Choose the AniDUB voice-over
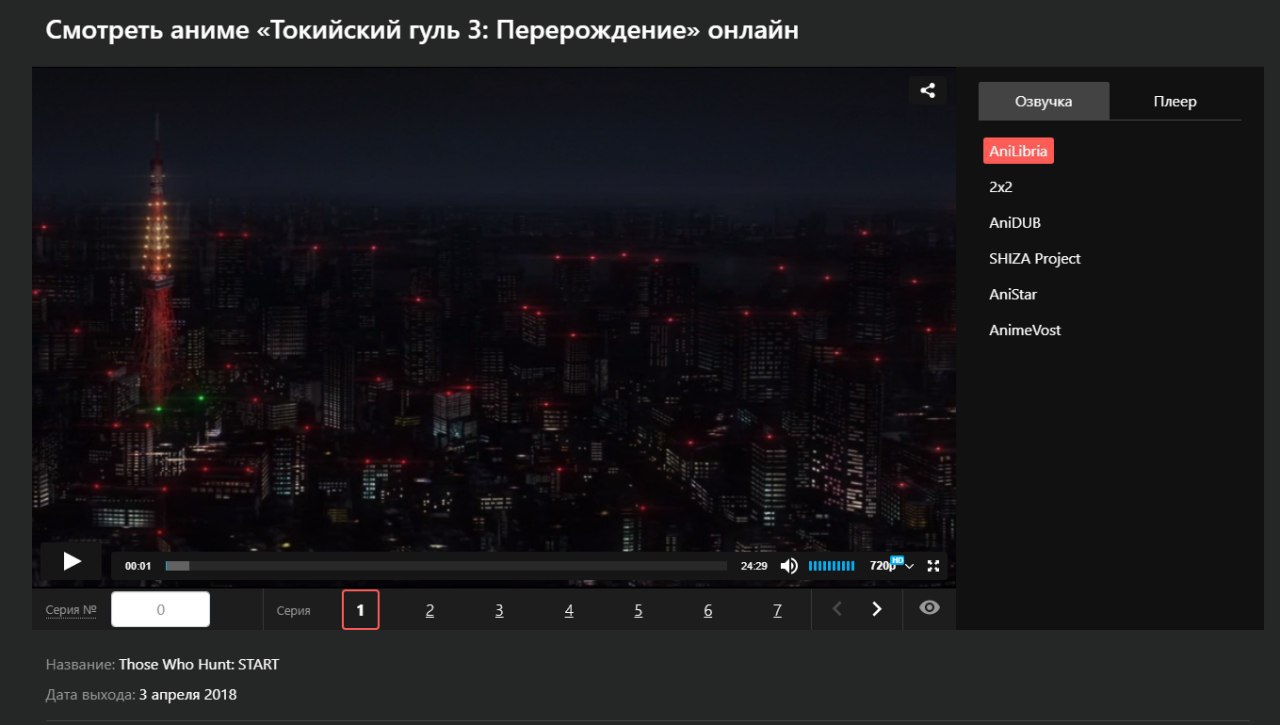Image resolution: width=1280 pixels, height=725 pixels. pyautogui.click(x=1015, y=223)
